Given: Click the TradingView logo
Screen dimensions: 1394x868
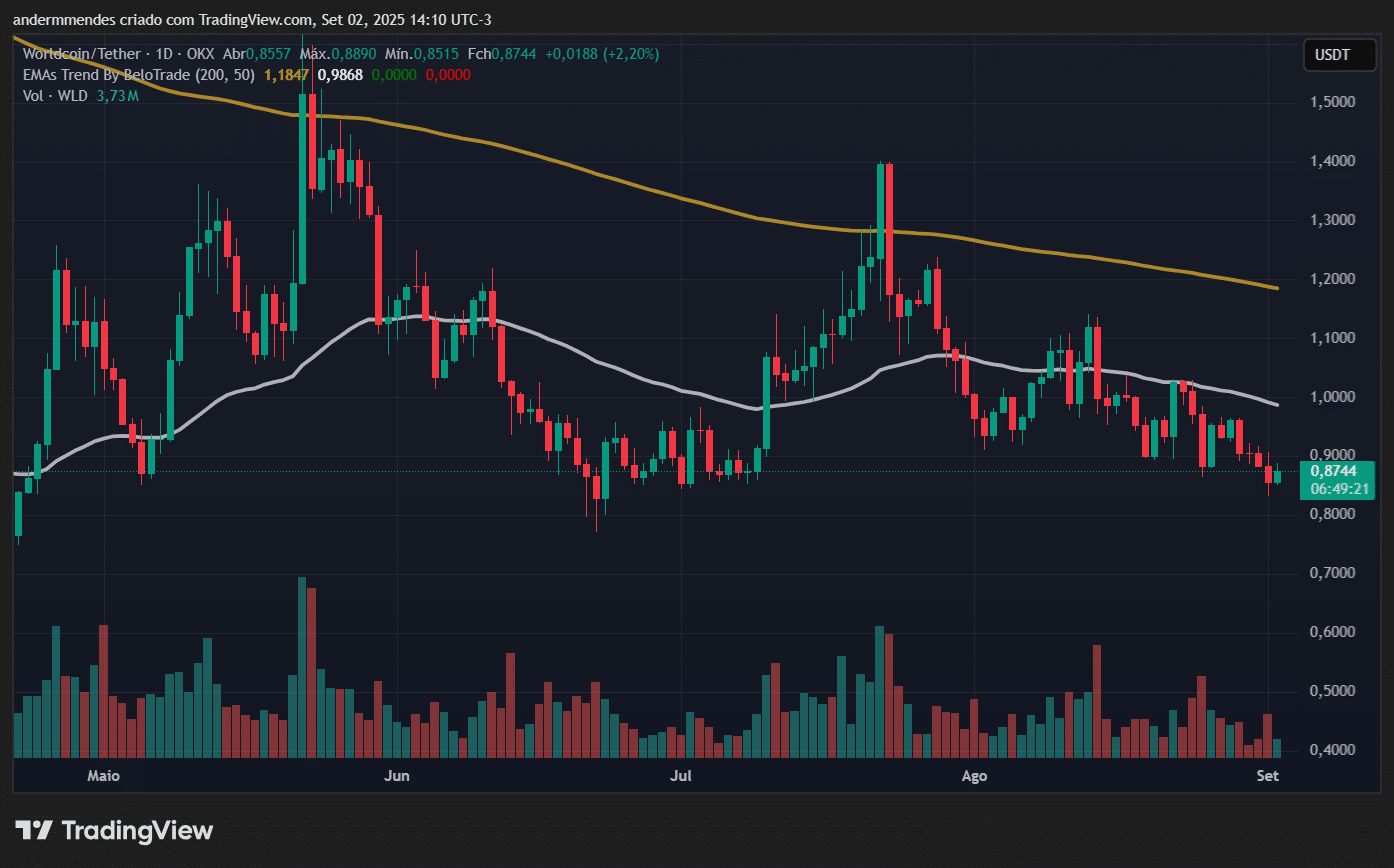Looking at the screenshot, I should click(114, 830).
